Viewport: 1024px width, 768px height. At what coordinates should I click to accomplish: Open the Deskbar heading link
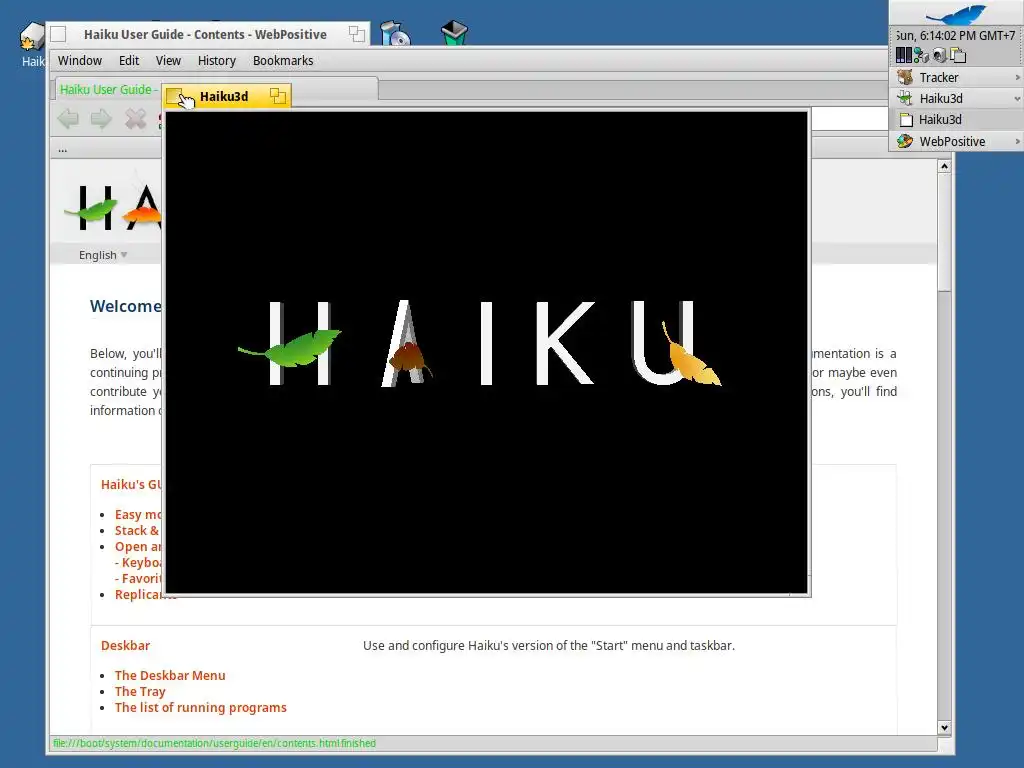(125, 645)
